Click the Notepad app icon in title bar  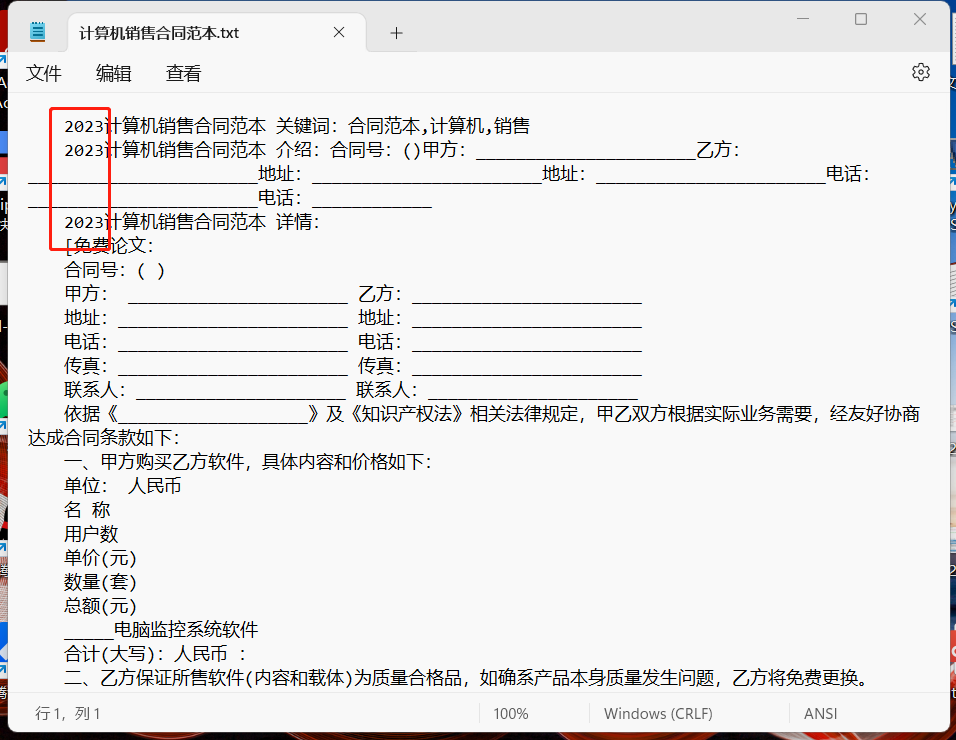[x=37, y=30]
